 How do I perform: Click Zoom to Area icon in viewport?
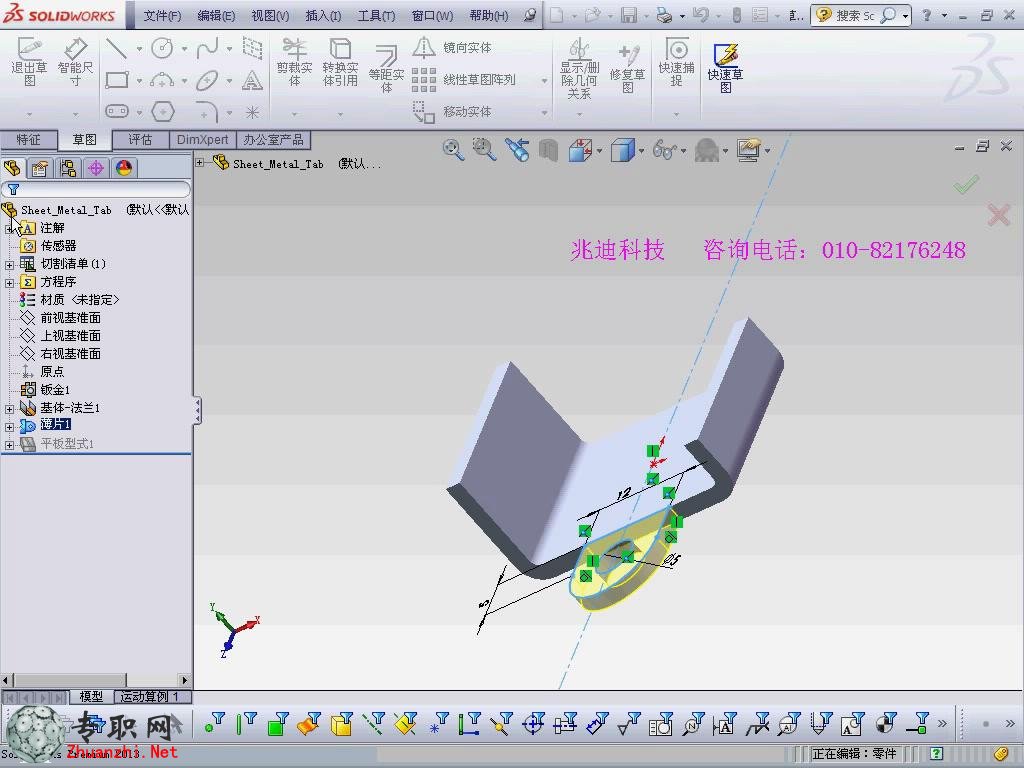[485, 150]
